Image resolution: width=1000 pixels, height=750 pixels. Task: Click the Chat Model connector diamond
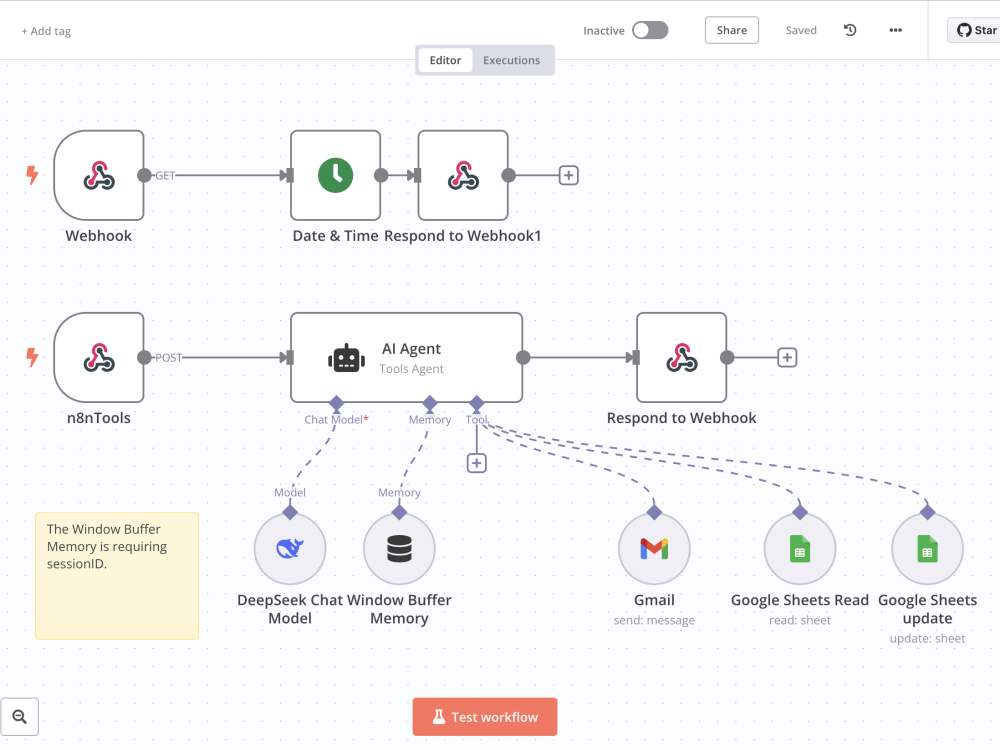pos(336,403)
